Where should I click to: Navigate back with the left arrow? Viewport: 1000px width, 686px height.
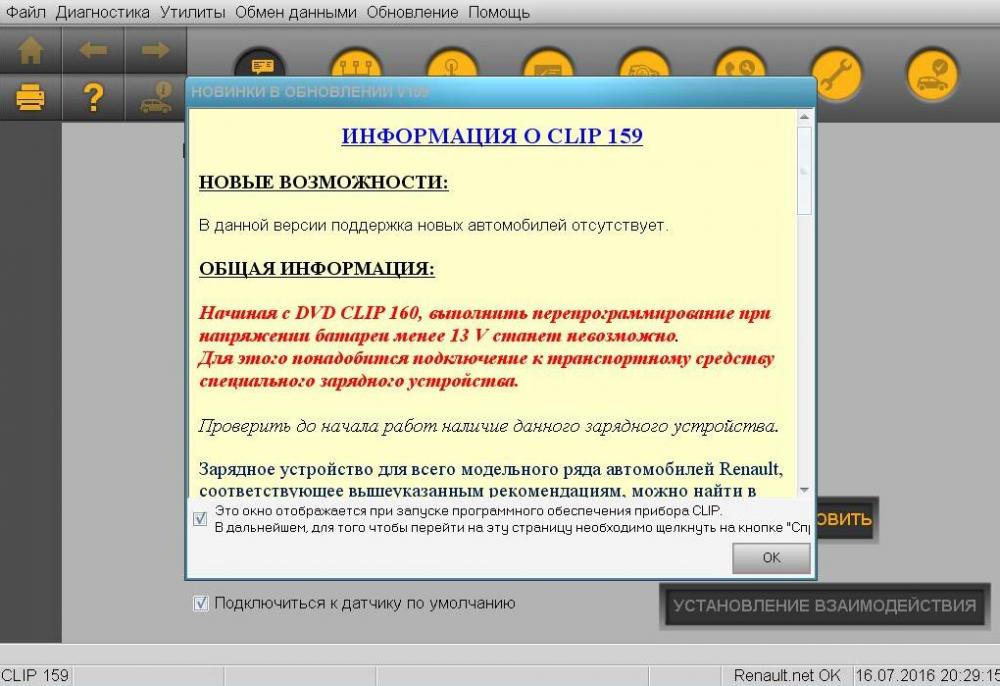(x=93, y=50)
